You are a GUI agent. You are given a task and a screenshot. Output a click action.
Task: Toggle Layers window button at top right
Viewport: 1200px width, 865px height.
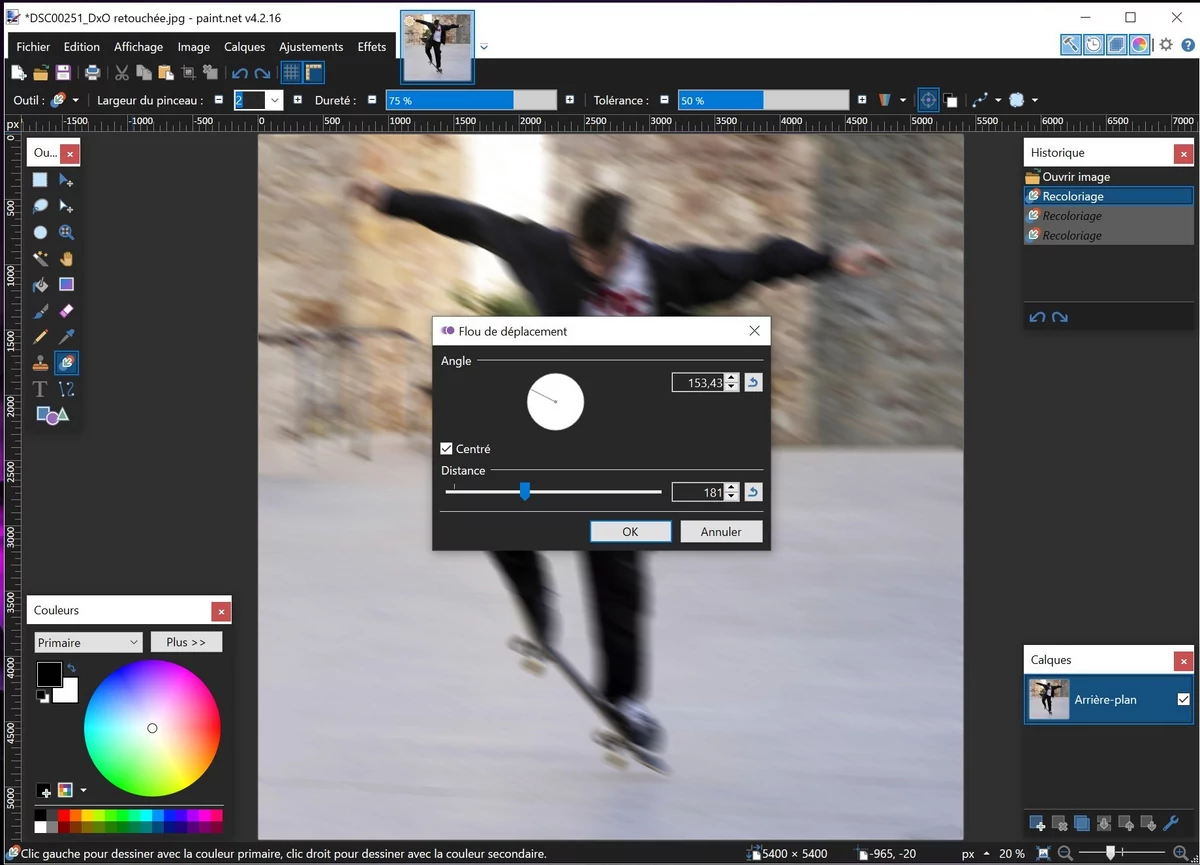pyautogui.click(x=1116, y=44)
